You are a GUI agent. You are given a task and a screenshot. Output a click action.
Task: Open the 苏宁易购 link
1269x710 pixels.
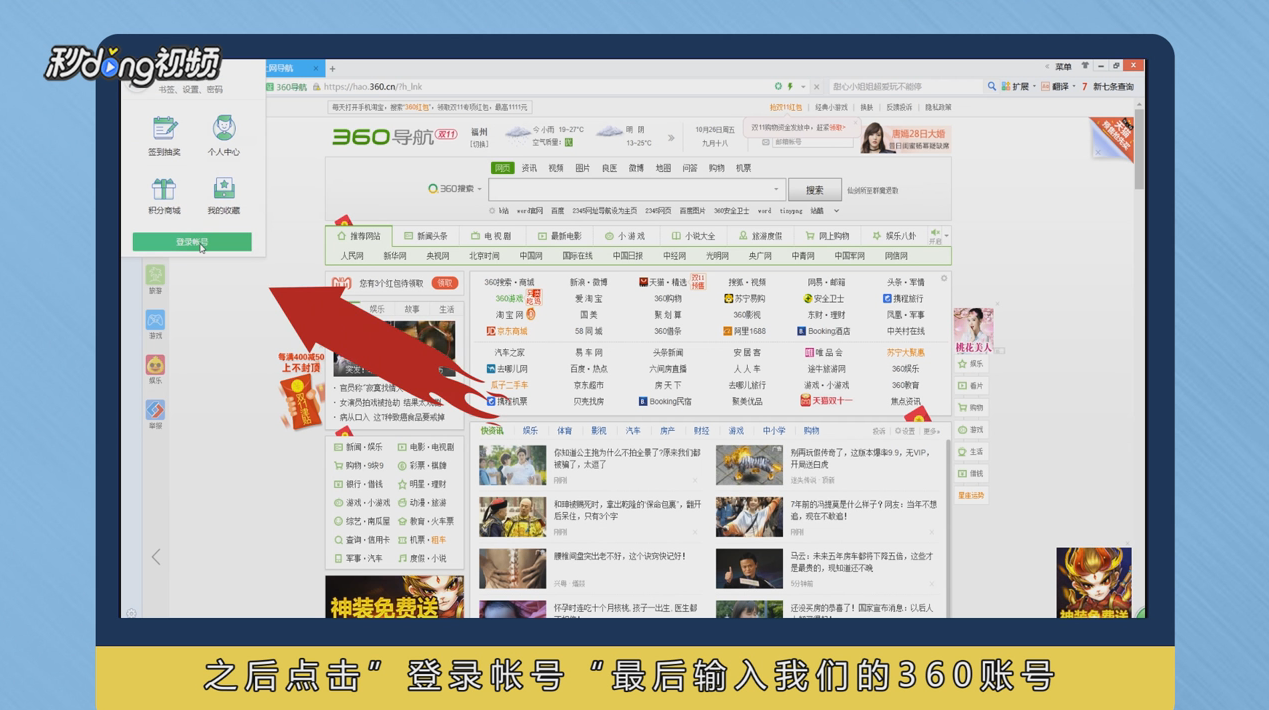tap(744, 298)
